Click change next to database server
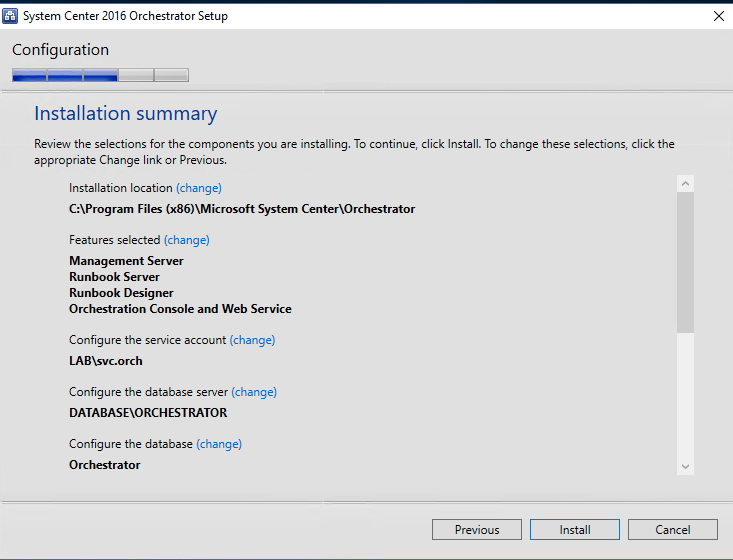 (254, 392)
